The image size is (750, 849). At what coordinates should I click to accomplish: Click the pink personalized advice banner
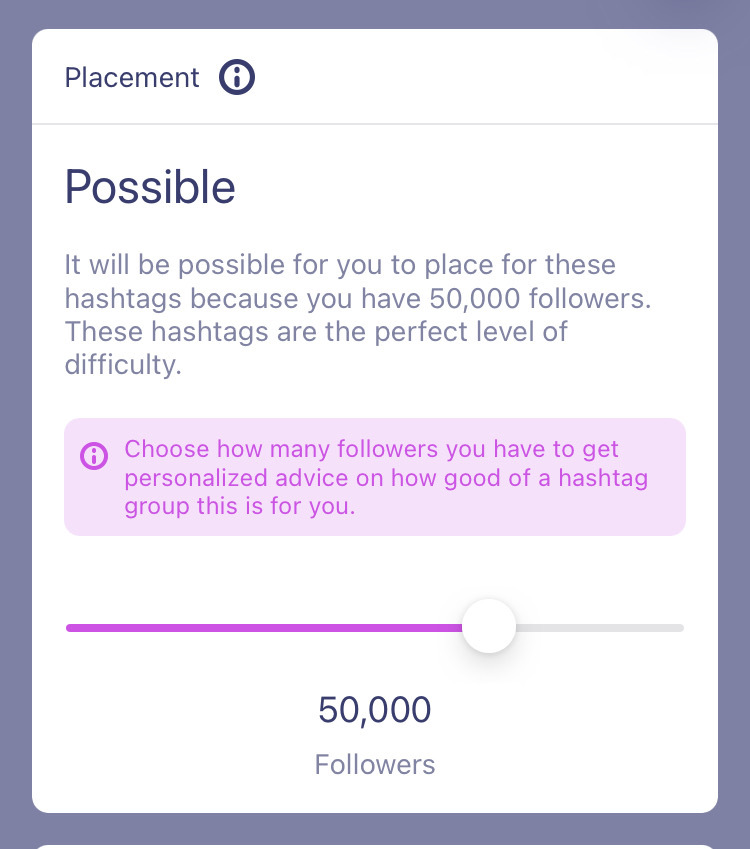[x=375, y=477]
